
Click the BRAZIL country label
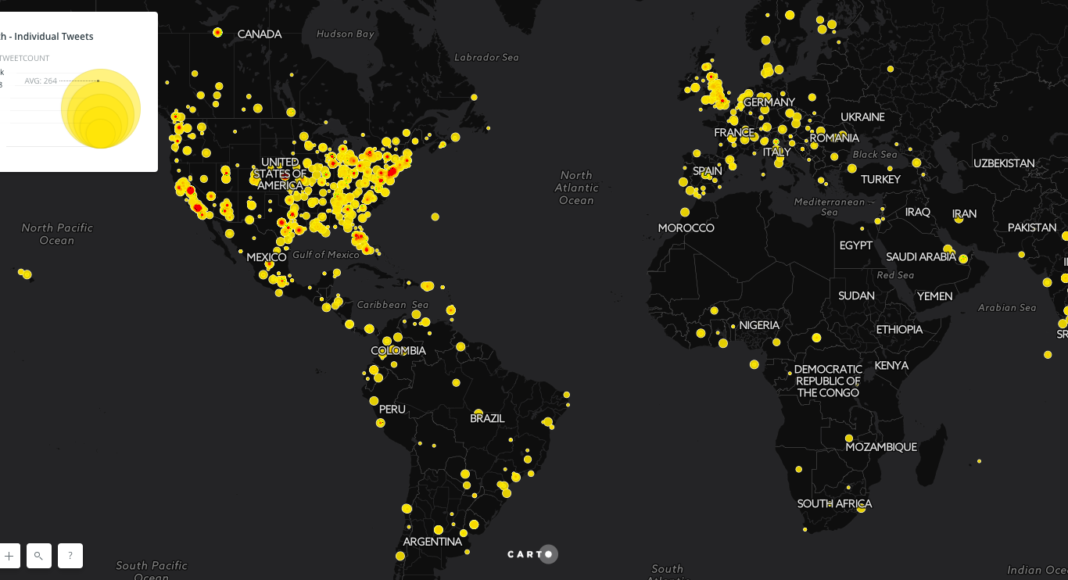[488, 418]
